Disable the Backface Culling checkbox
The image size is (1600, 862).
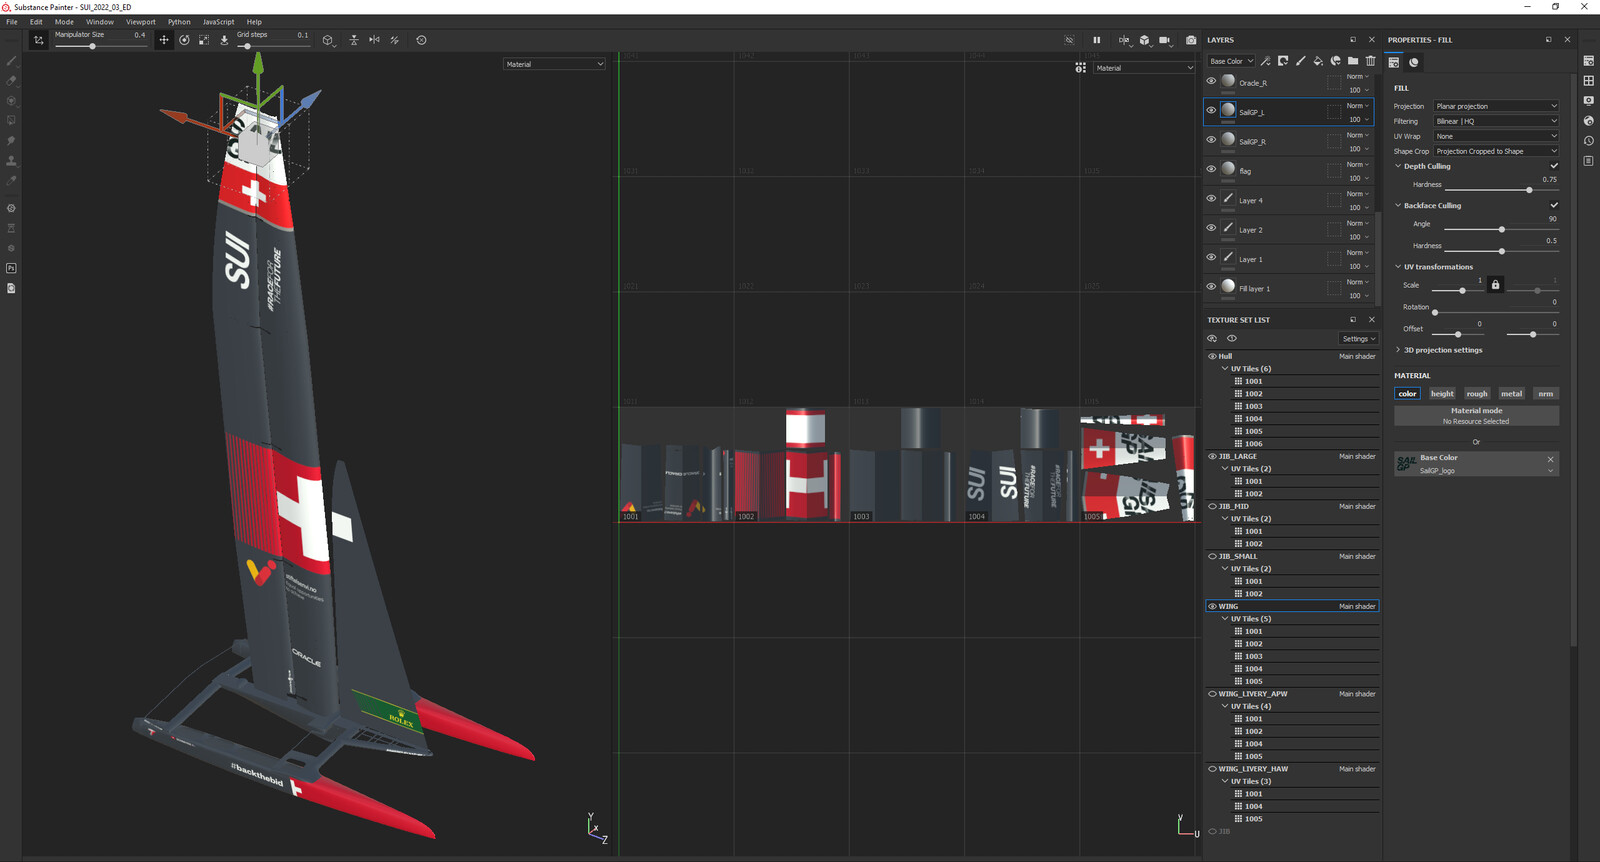(1554, 205)
